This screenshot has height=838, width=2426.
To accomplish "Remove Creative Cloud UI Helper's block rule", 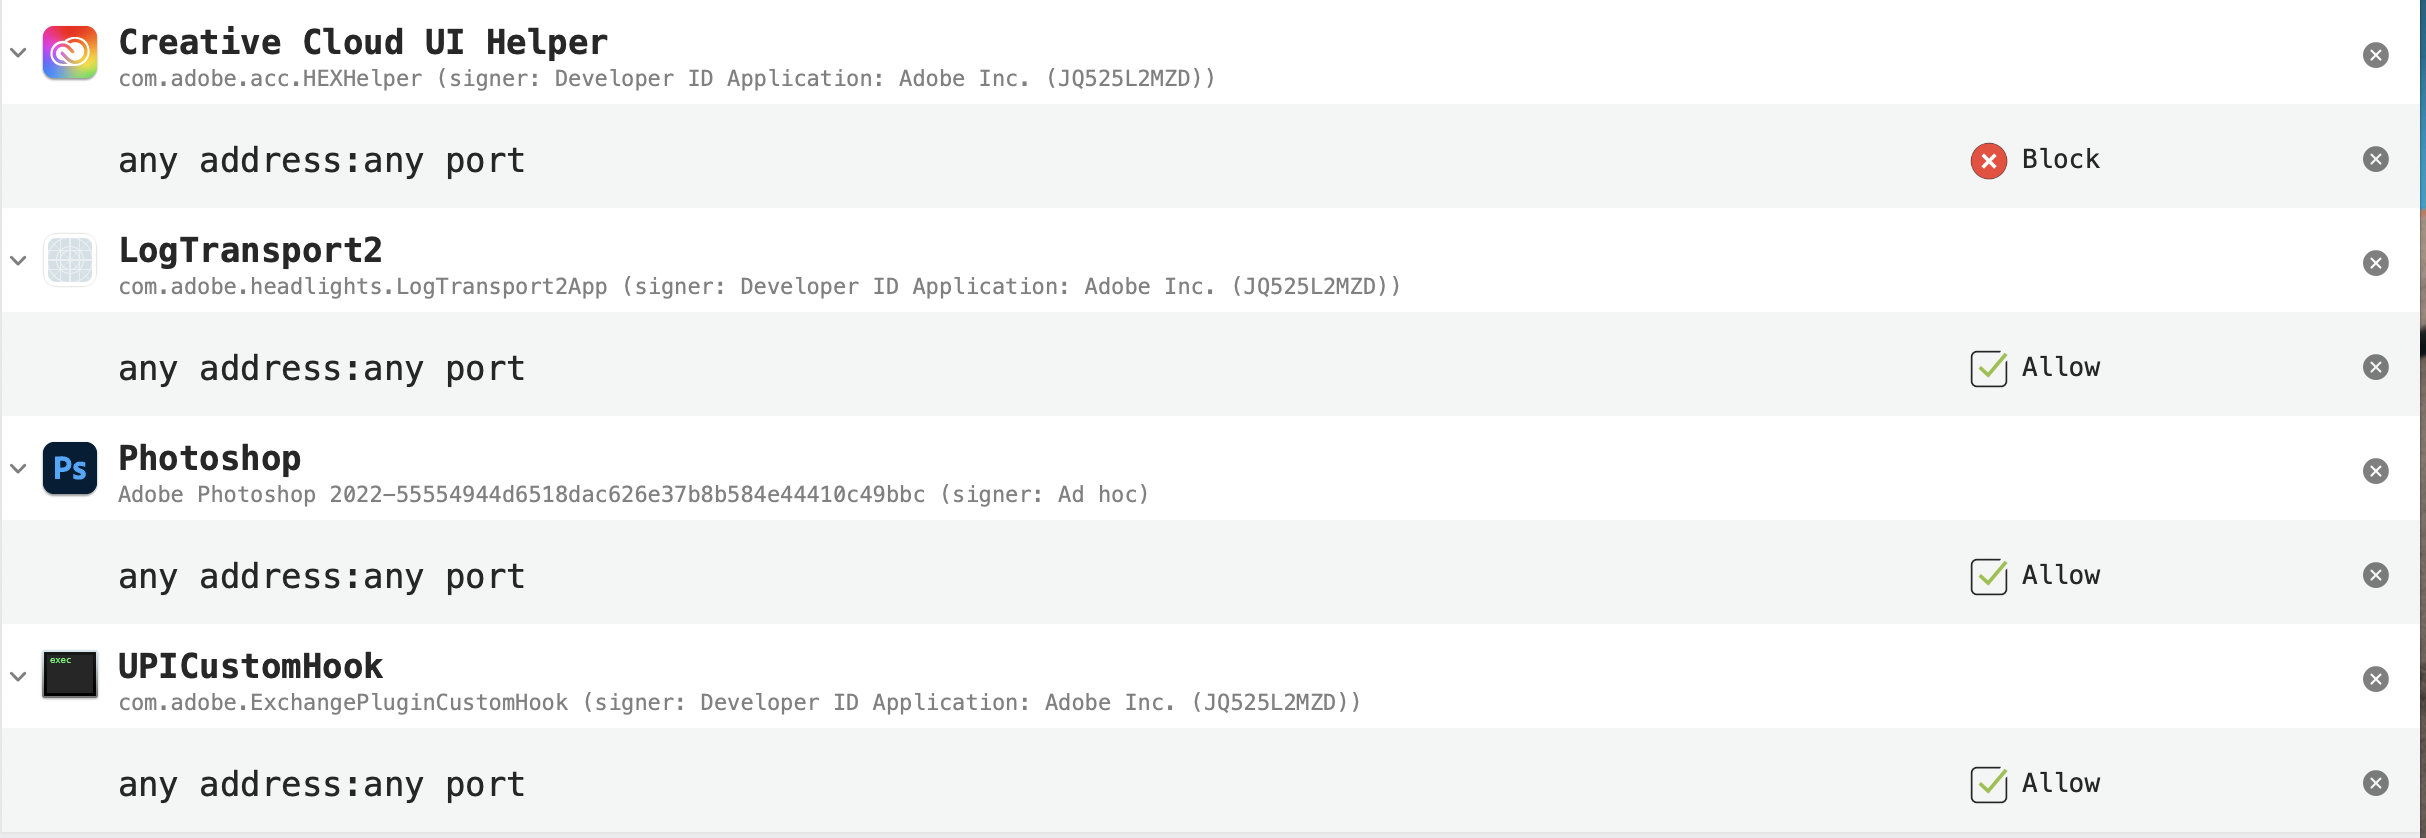I will pos(2376,159).
